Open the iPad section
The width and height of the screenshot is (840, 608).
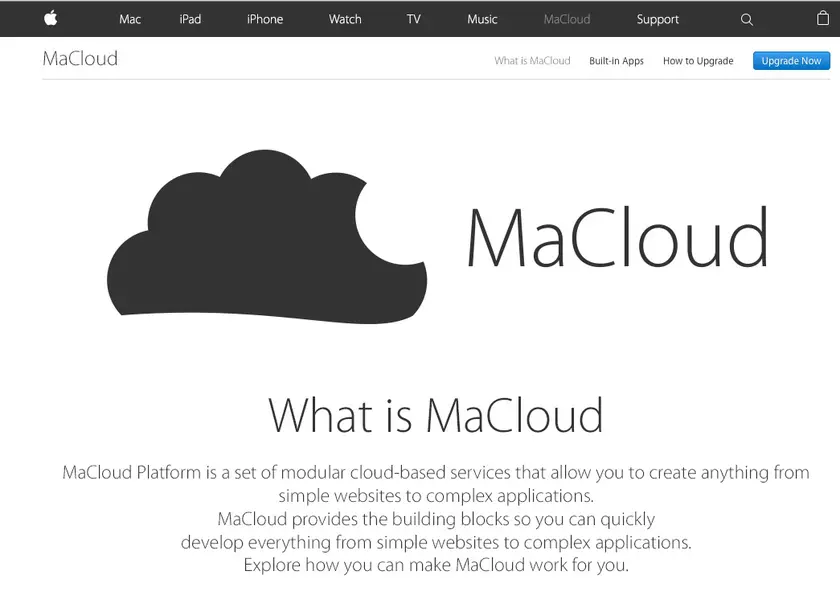[190, 18]
